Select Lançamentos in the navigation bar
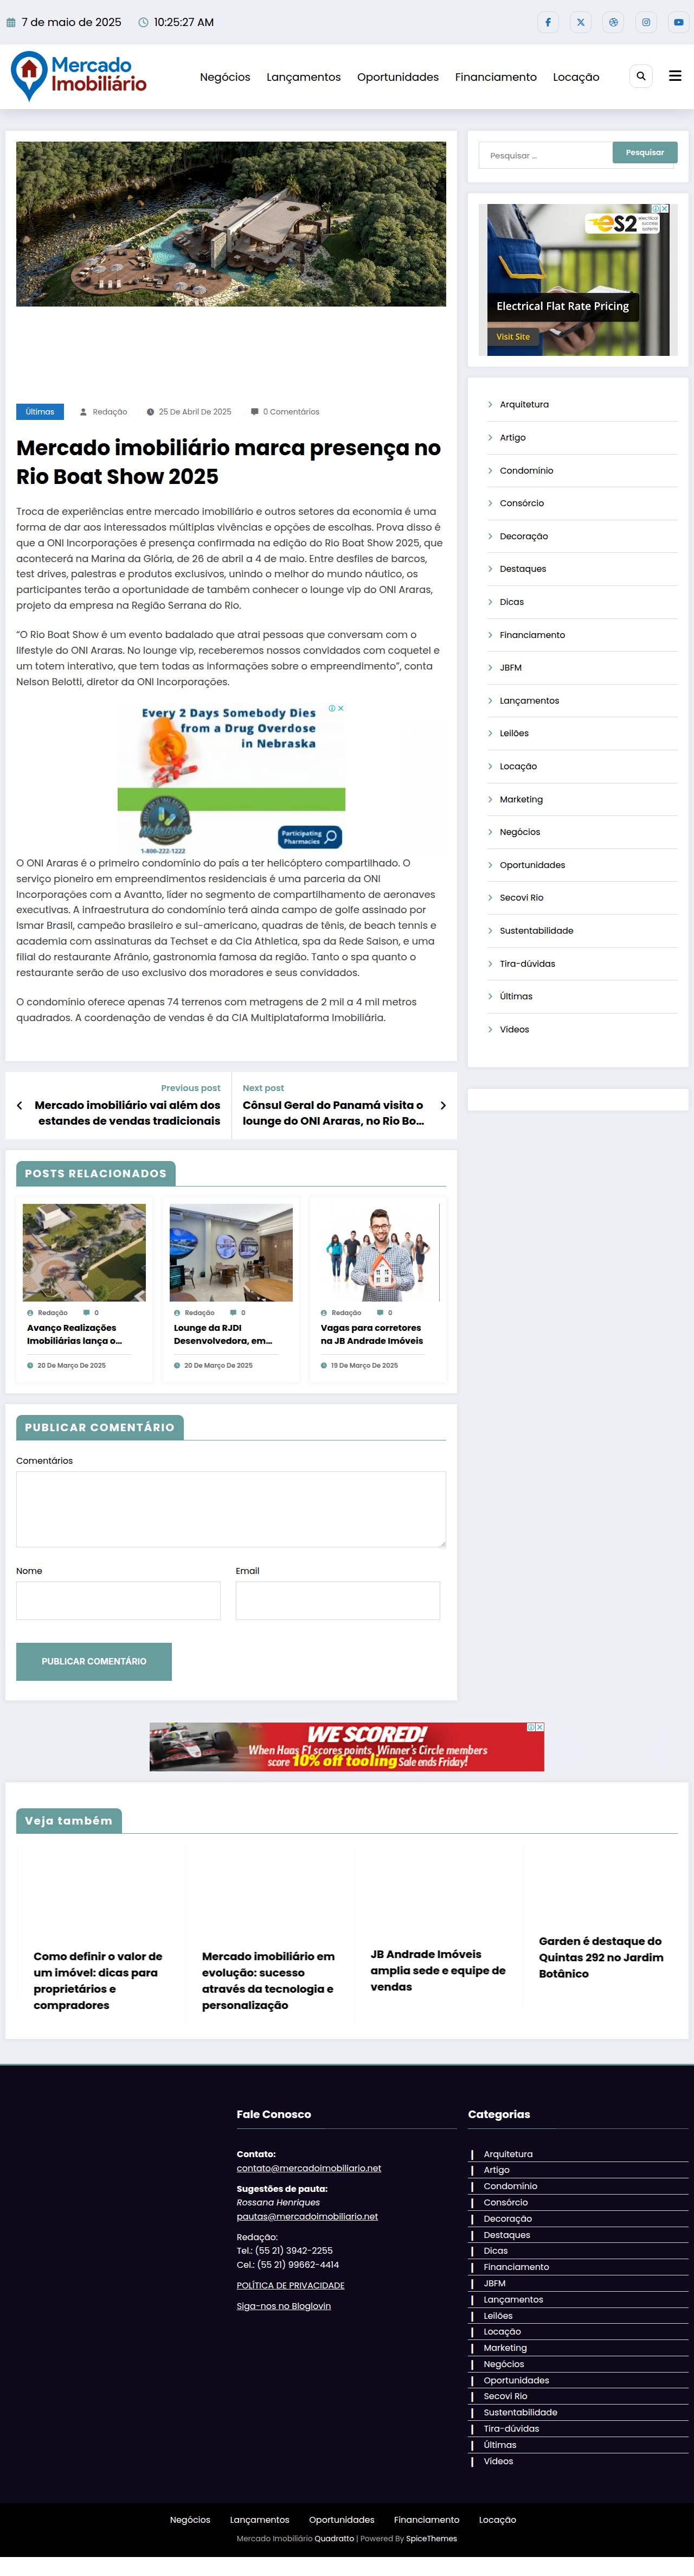 303,77
